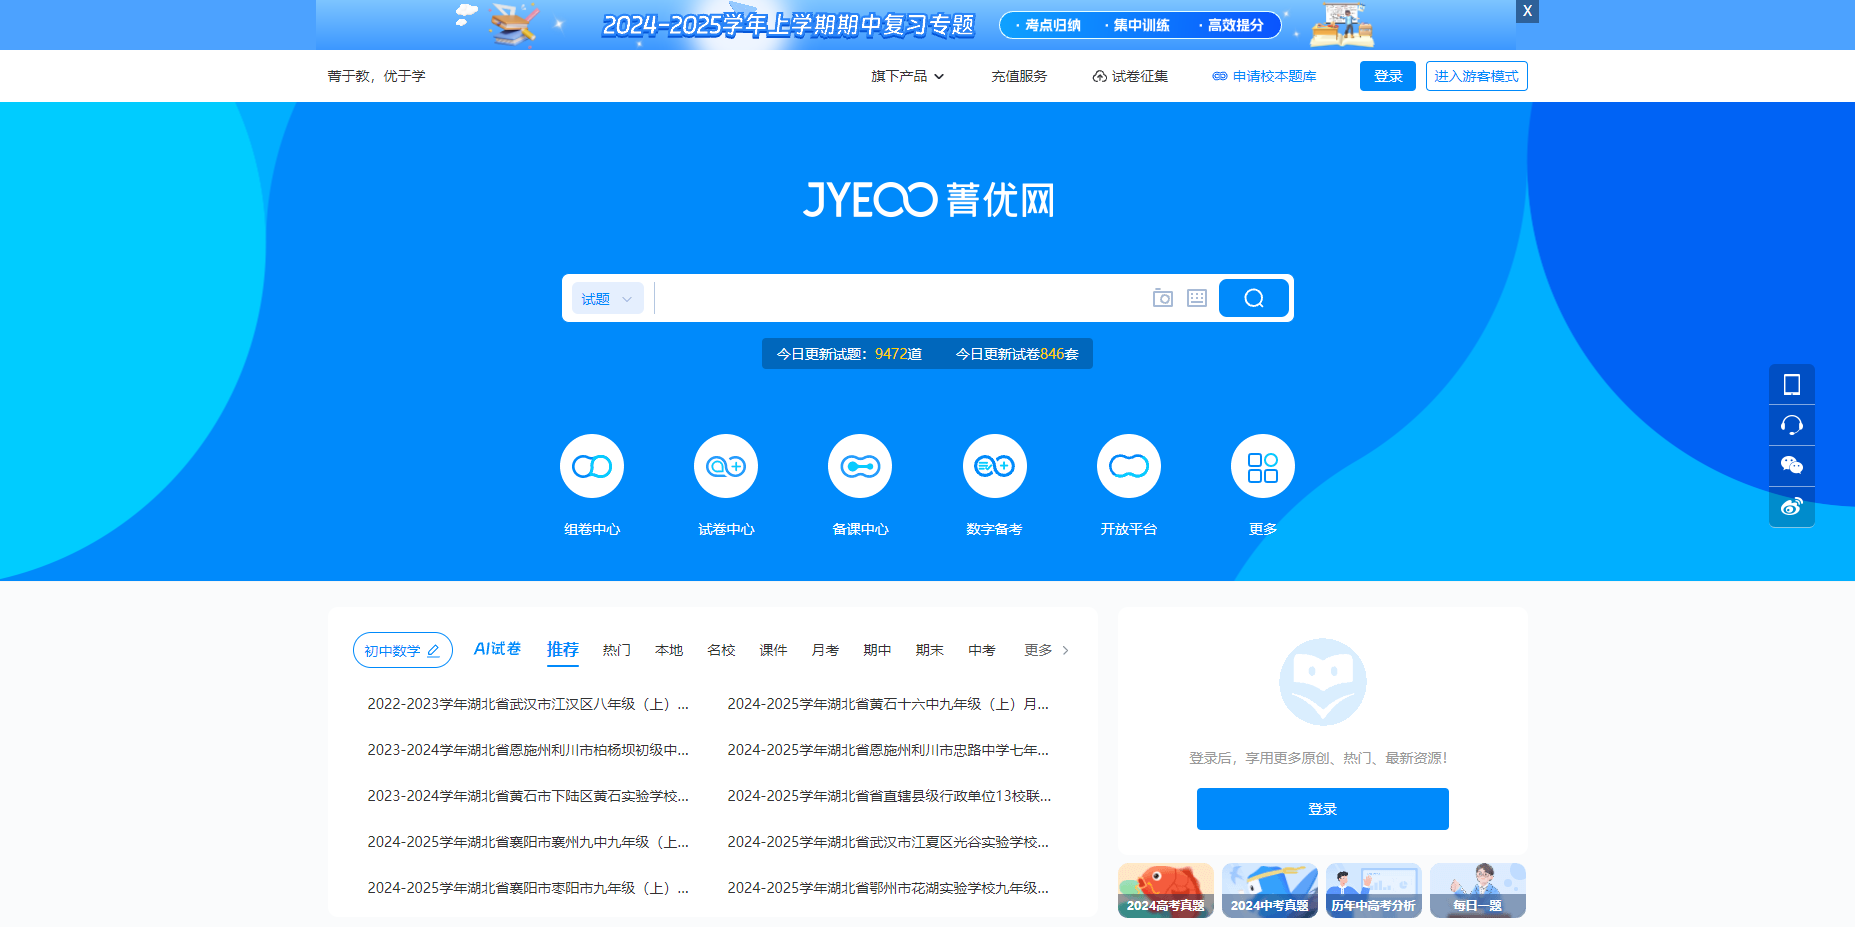Viewport: 1872px width, 927px height.
Task: Switch to the 名校 tab
Action: [721, 650]
